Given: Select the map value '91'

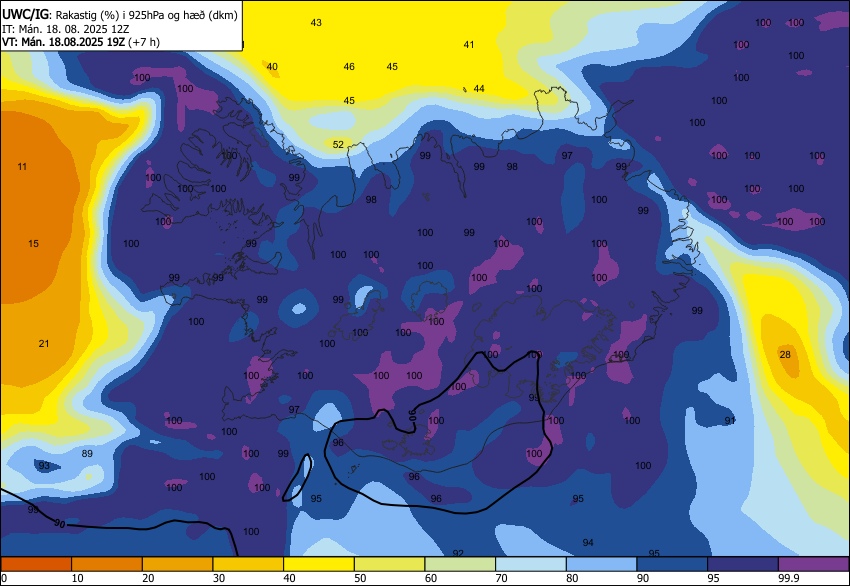Looking at the screenshot, I should (730, 421).
